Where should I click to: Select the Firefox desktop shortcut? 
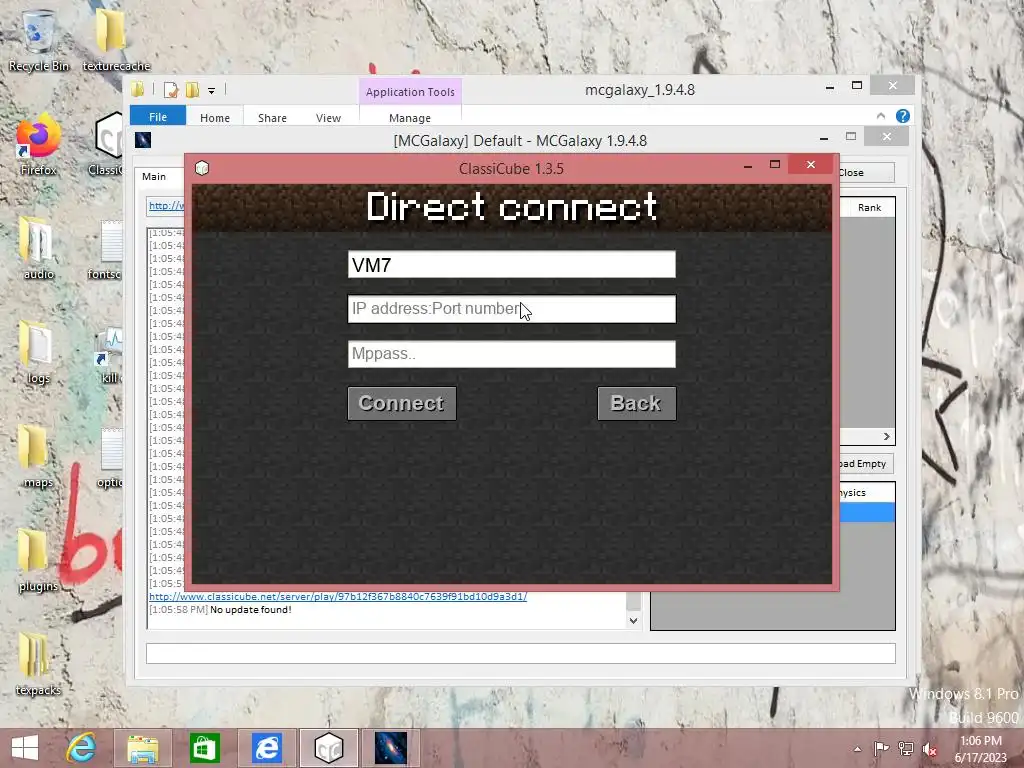(38, 145)
